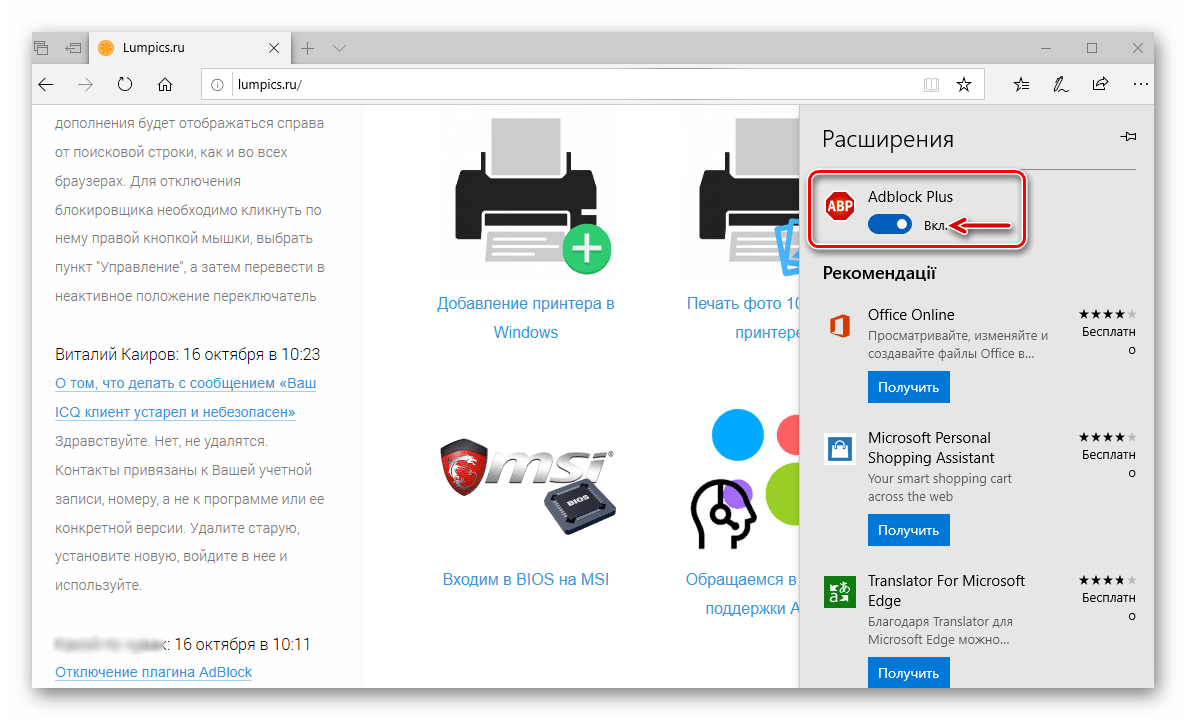Show the tabs you've set aside
This screenshot has height=720, width=1186.
pos(42,48)
